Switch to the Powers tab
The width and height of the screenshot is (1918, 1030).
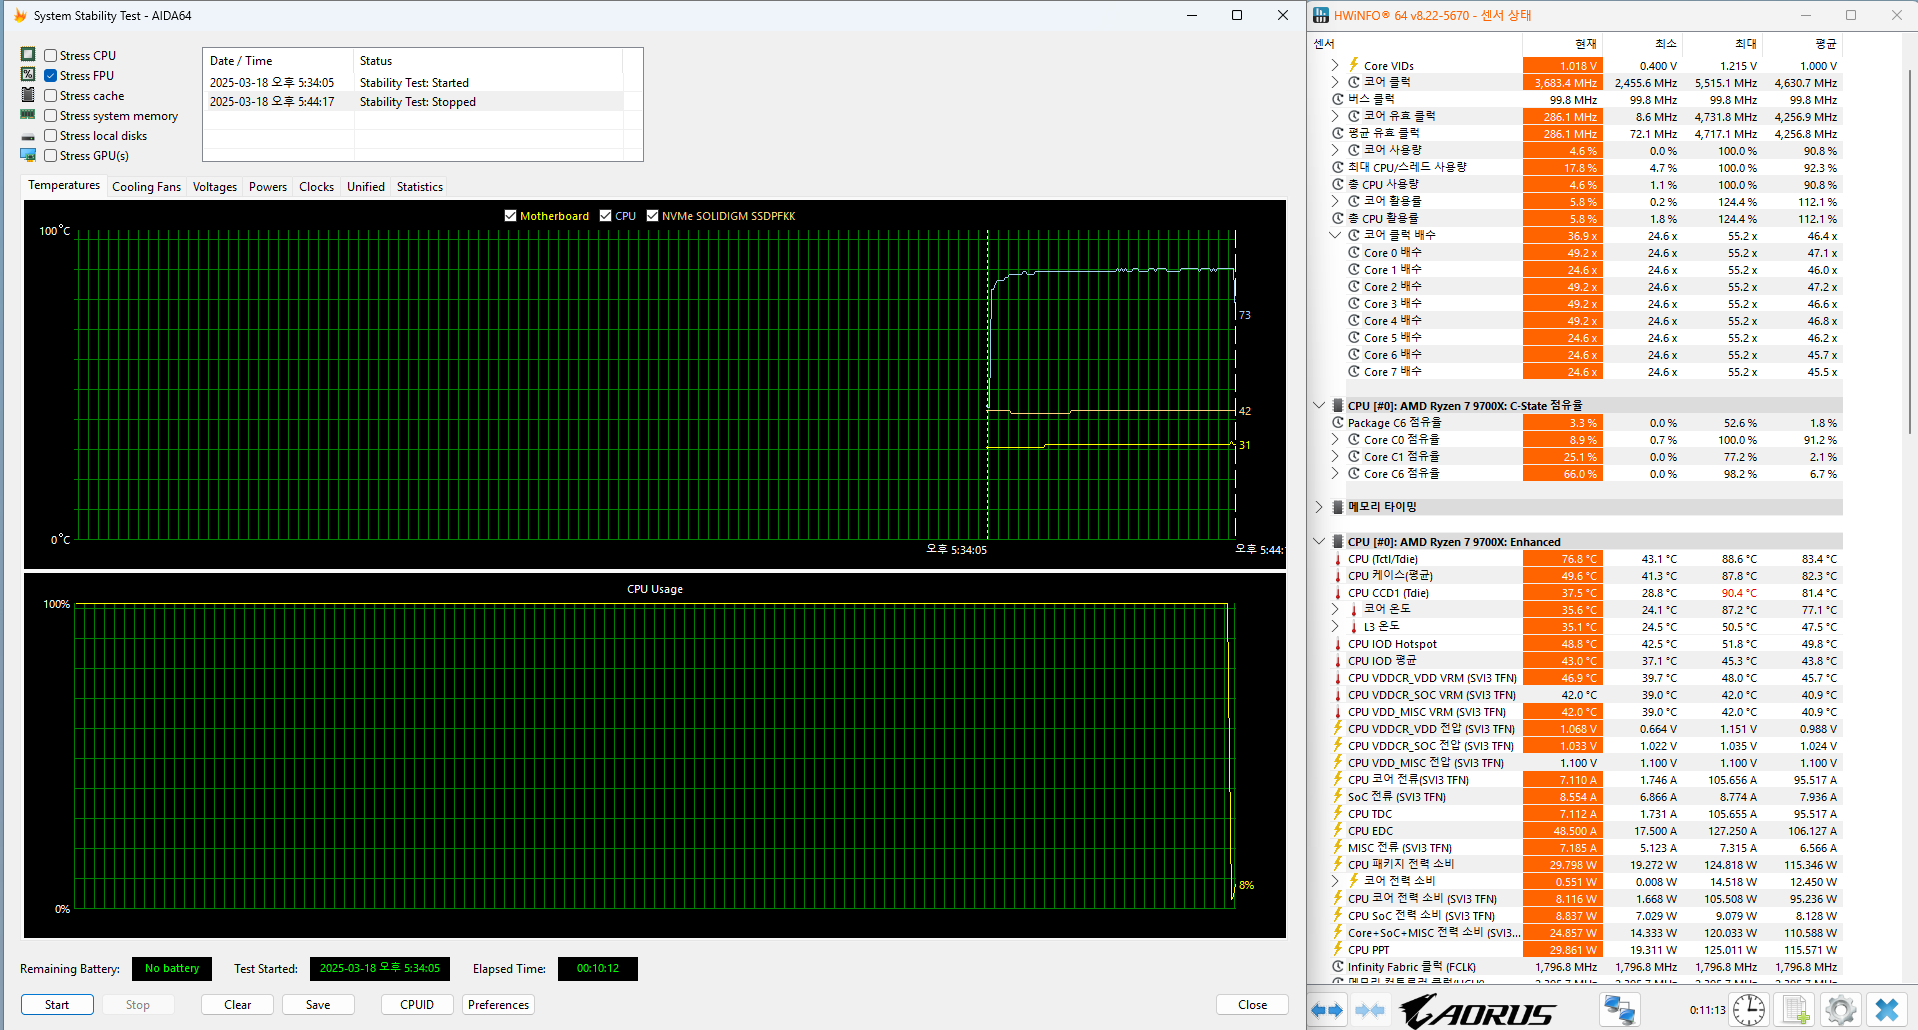coord(268,187)
